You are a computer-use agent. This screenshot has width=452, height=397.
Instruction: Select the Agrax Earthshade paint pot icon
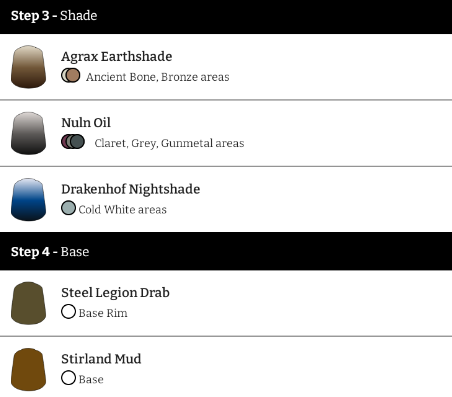(x=28, y=67)
